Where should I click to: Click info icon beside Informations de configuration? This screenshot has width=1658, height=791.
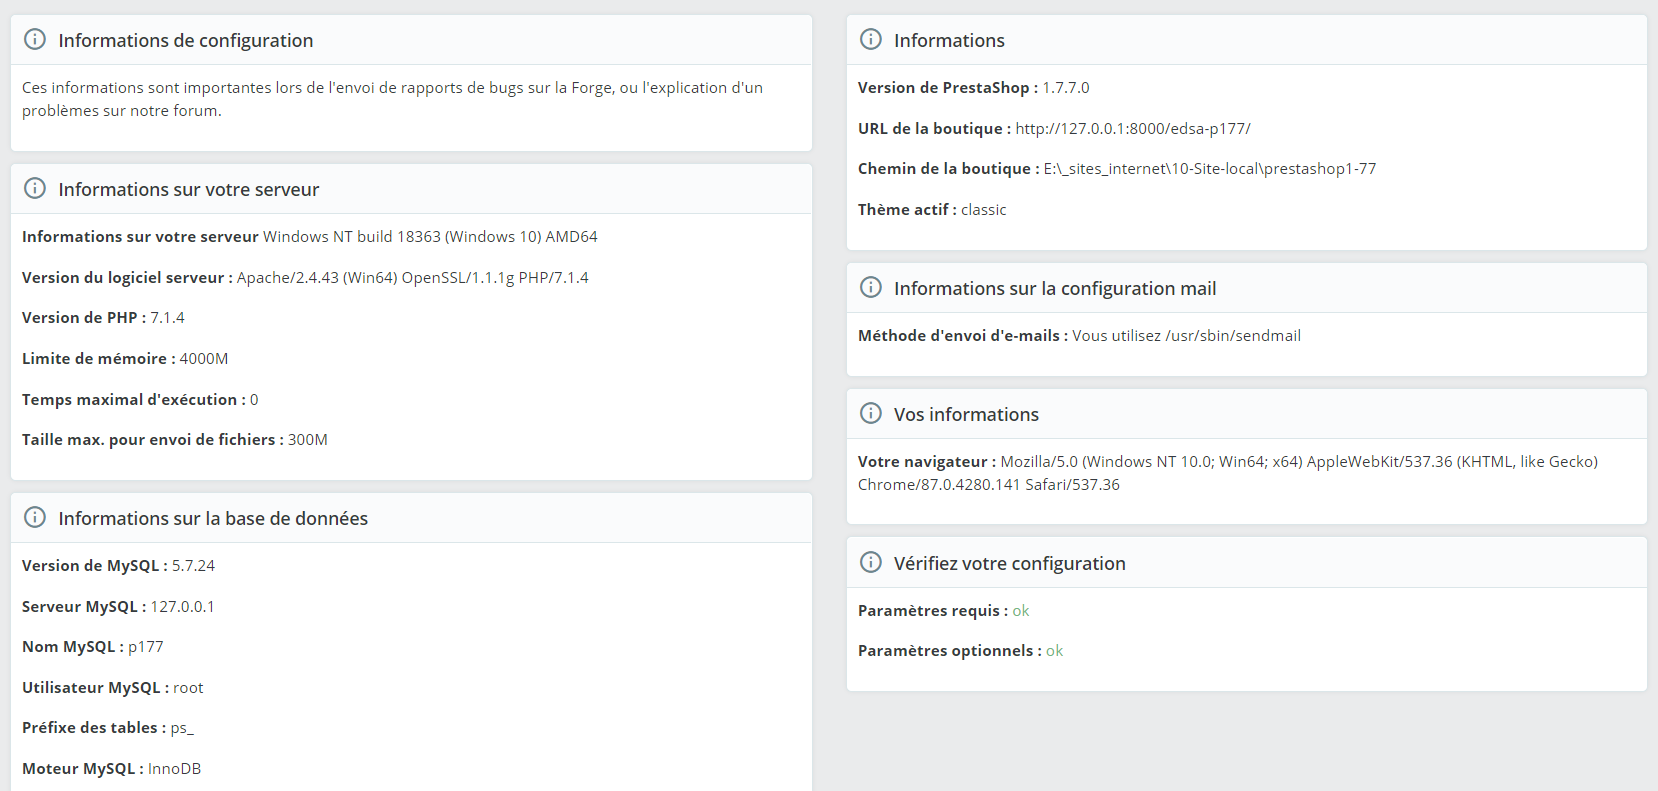[x=35, y=39]
